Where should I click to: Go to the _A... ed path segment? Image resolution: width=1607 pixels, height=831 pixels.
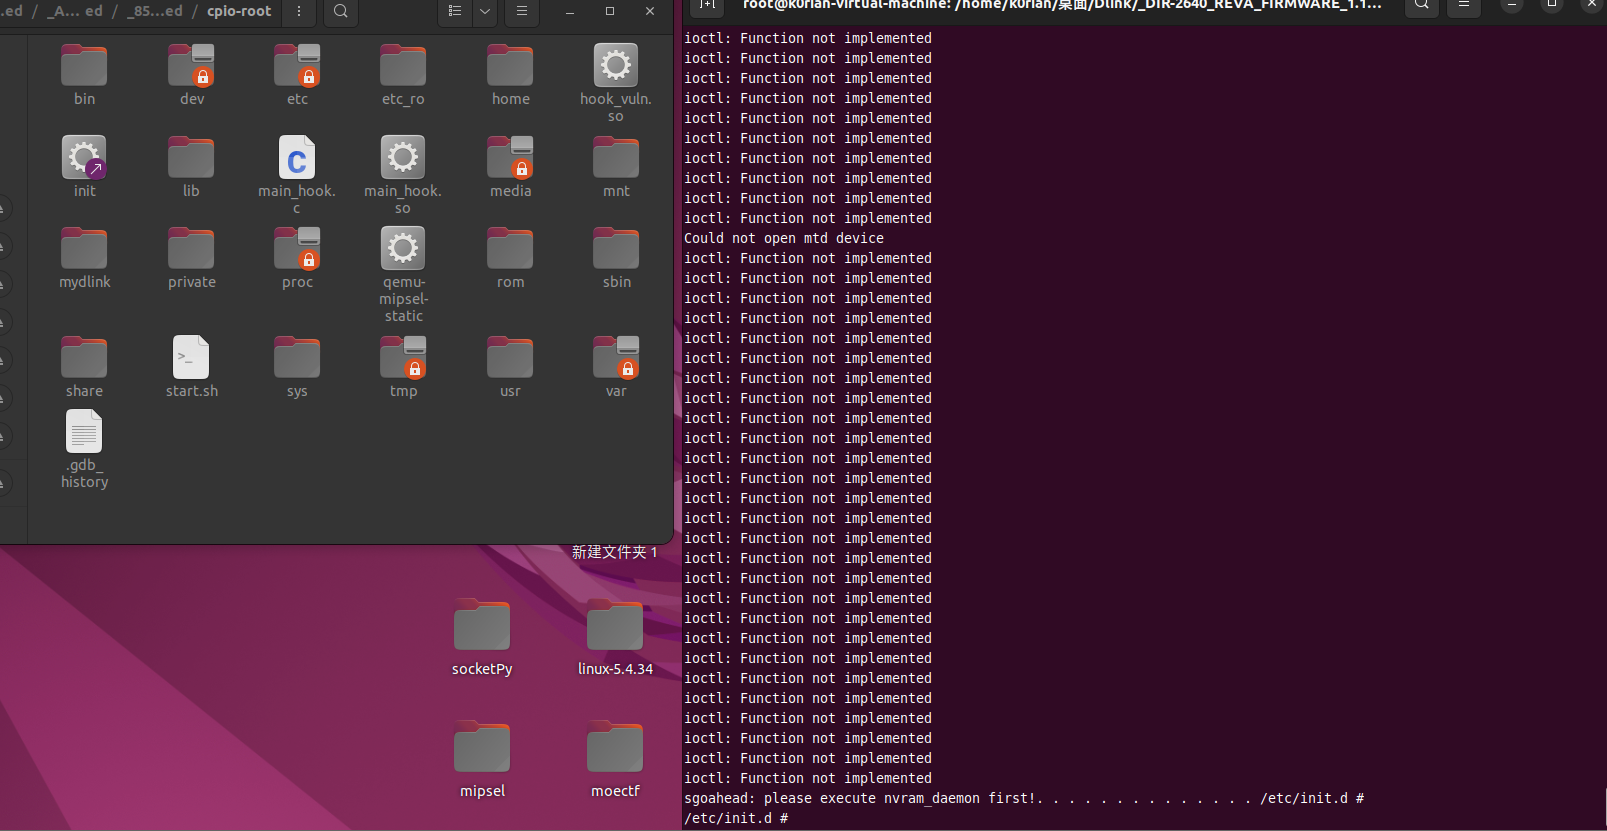[x=75, y=11]
